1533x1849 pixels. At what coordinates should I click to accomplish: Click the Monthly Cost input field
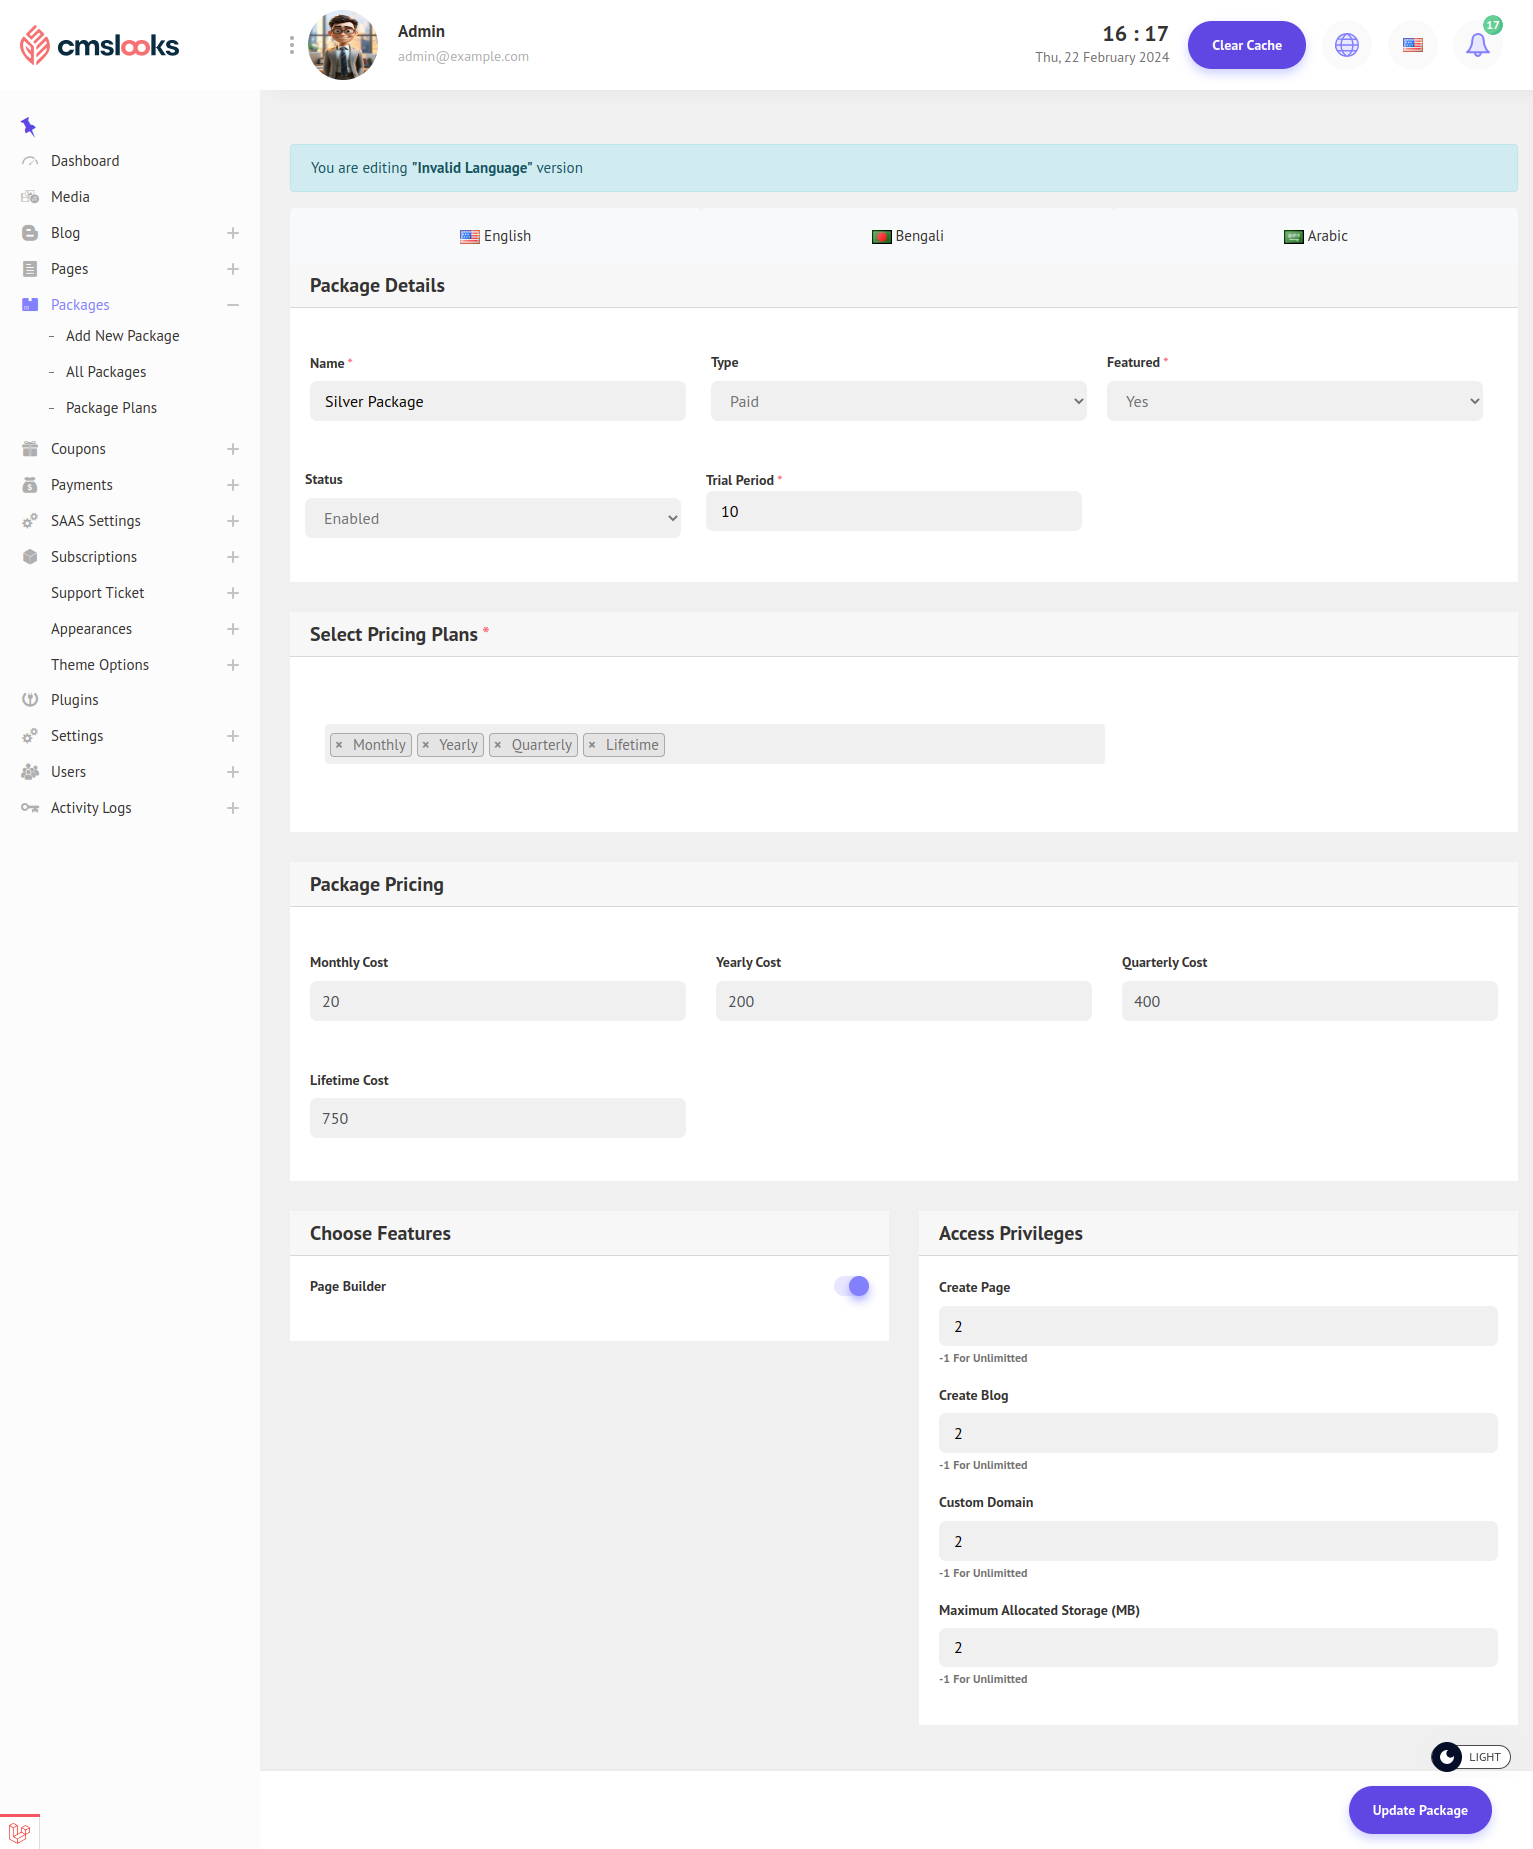[497, 1001]
